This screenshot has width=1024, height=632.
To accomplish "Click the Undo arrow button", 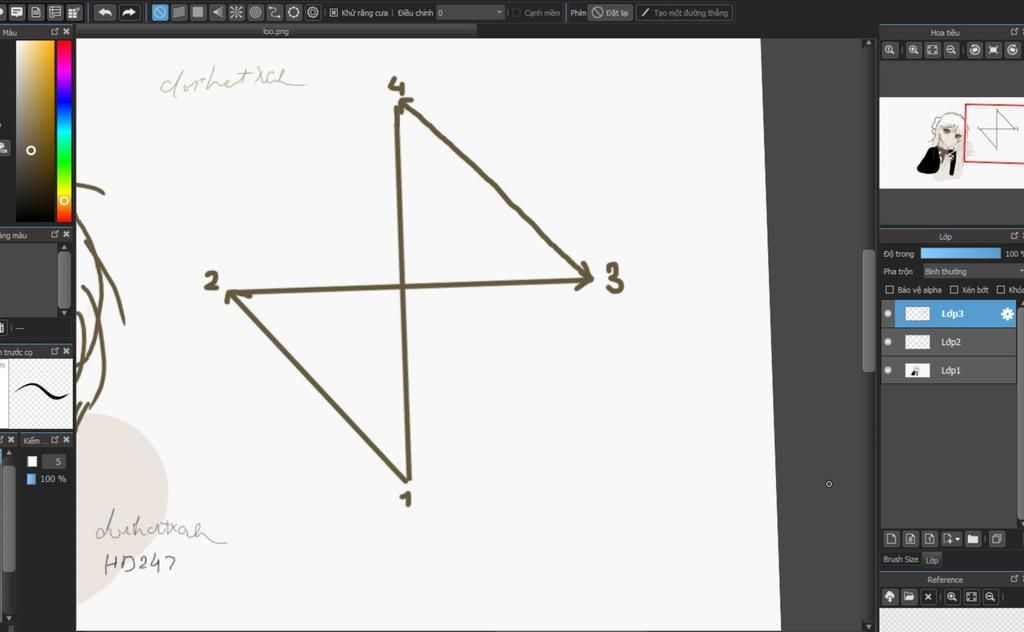I will (105, 12).
